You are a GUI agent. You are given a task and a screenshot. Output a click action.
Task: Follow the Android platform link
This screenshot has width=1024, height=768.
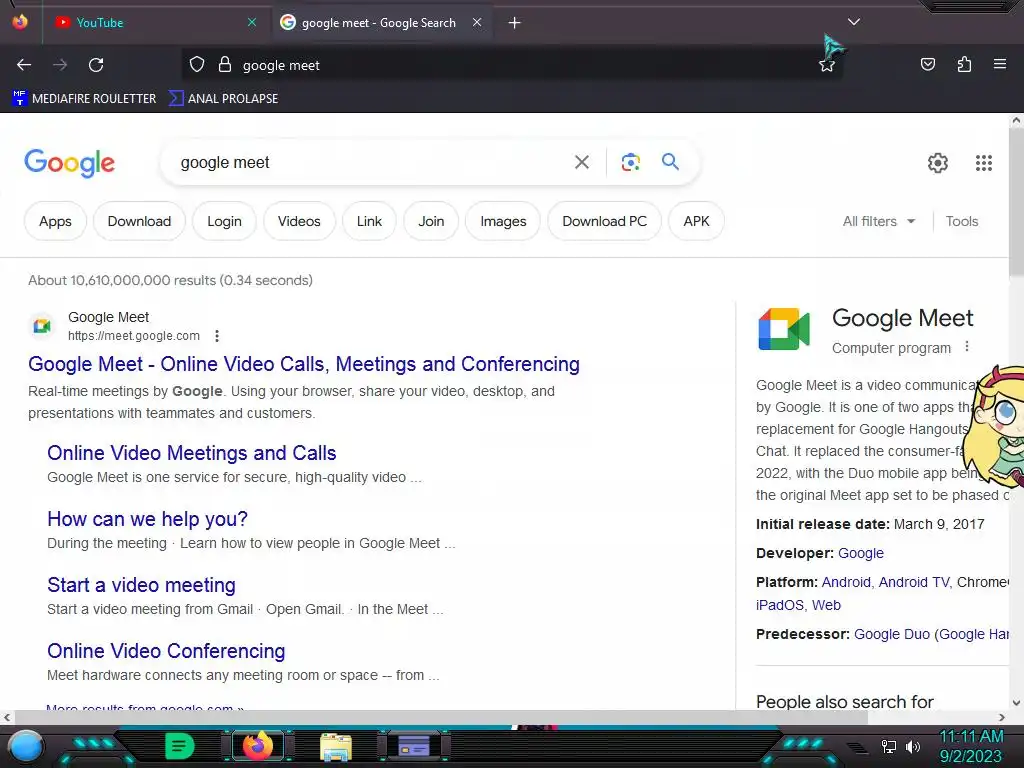tap(846, 582)
